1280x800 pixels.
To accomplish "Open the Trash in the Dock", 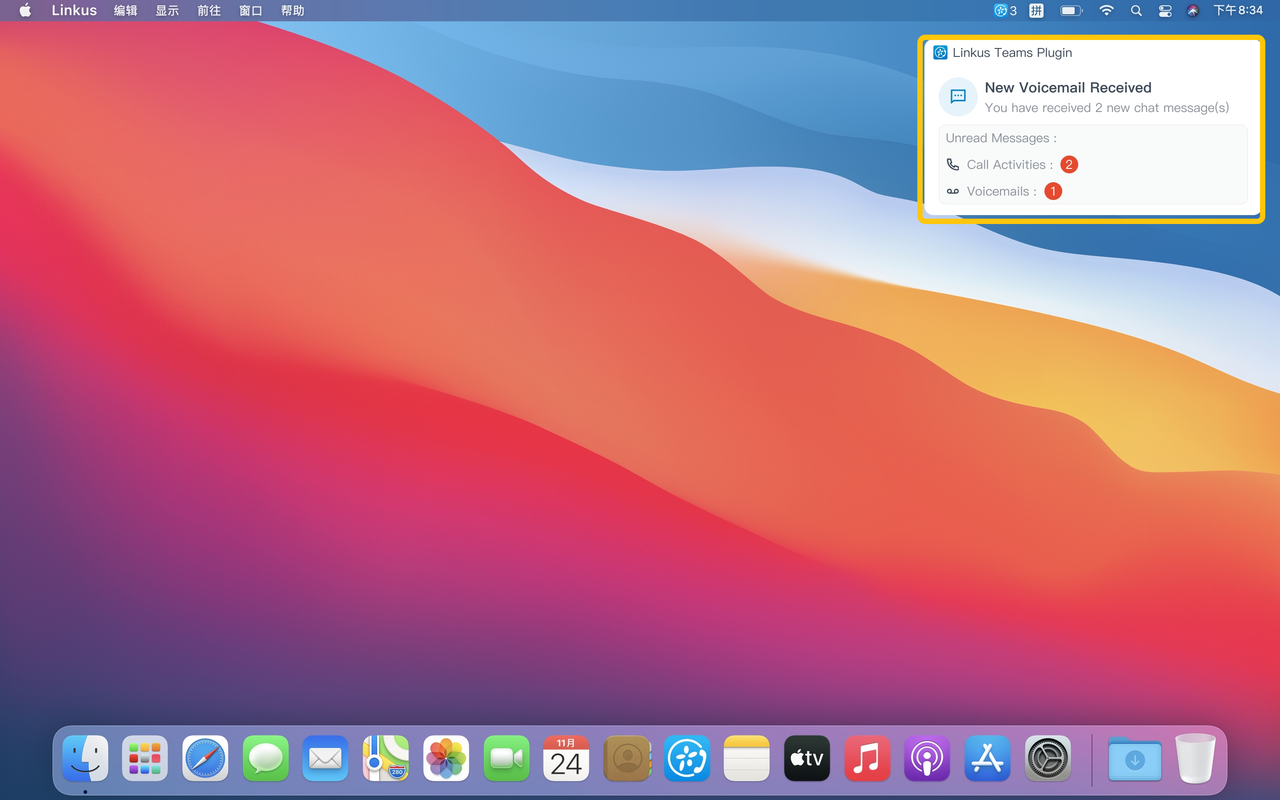I will (1195, 759).
